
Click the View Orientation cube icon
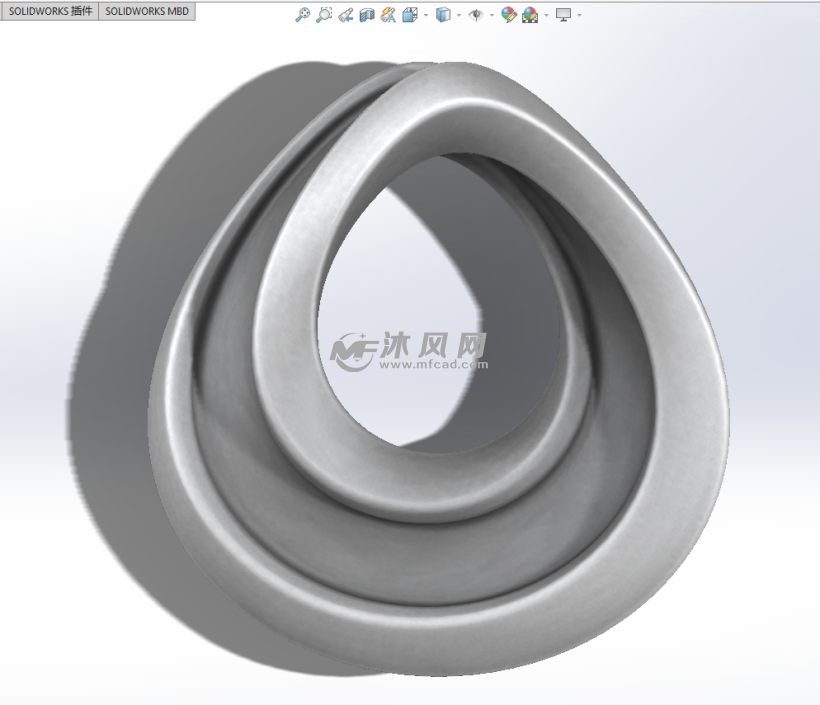click(410, 15)
